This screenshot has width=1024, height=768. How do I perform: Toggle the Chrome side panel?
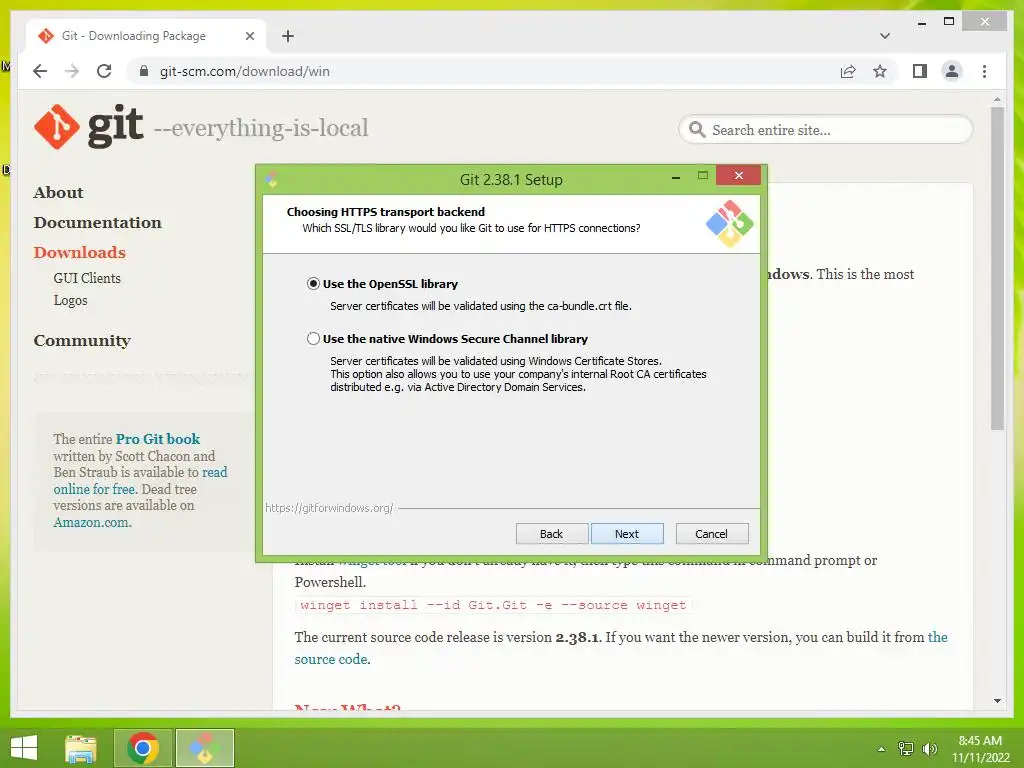point(920,71)
